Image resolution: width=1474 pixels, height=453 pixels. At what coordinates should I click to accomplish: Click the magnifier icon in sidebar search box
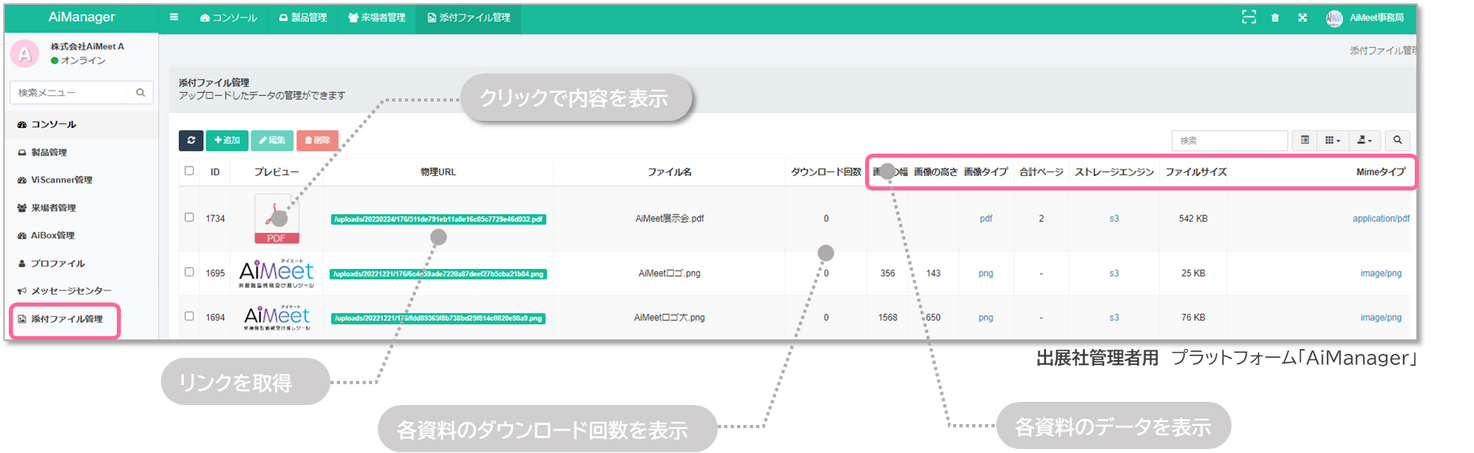[141, 93]
